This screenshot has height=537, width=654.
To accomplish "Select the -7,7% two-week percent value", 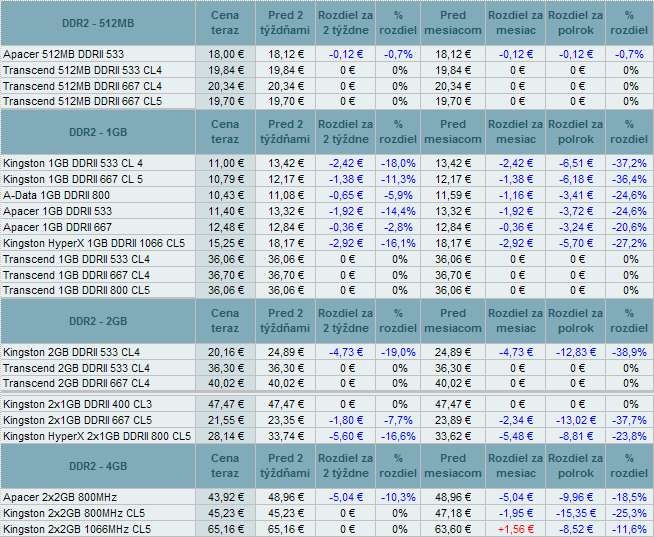I will click(398, 420).
